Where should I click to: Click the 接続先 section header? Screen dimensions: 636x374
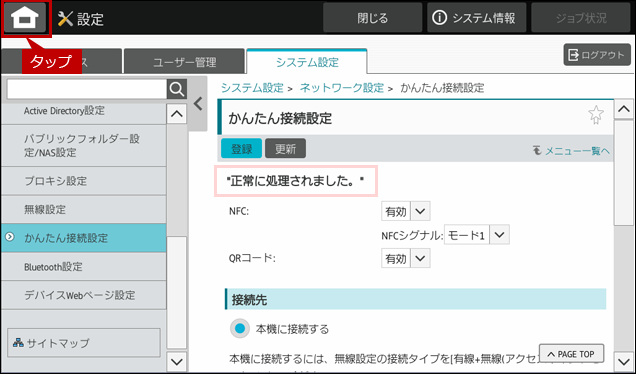pos(415,299)
